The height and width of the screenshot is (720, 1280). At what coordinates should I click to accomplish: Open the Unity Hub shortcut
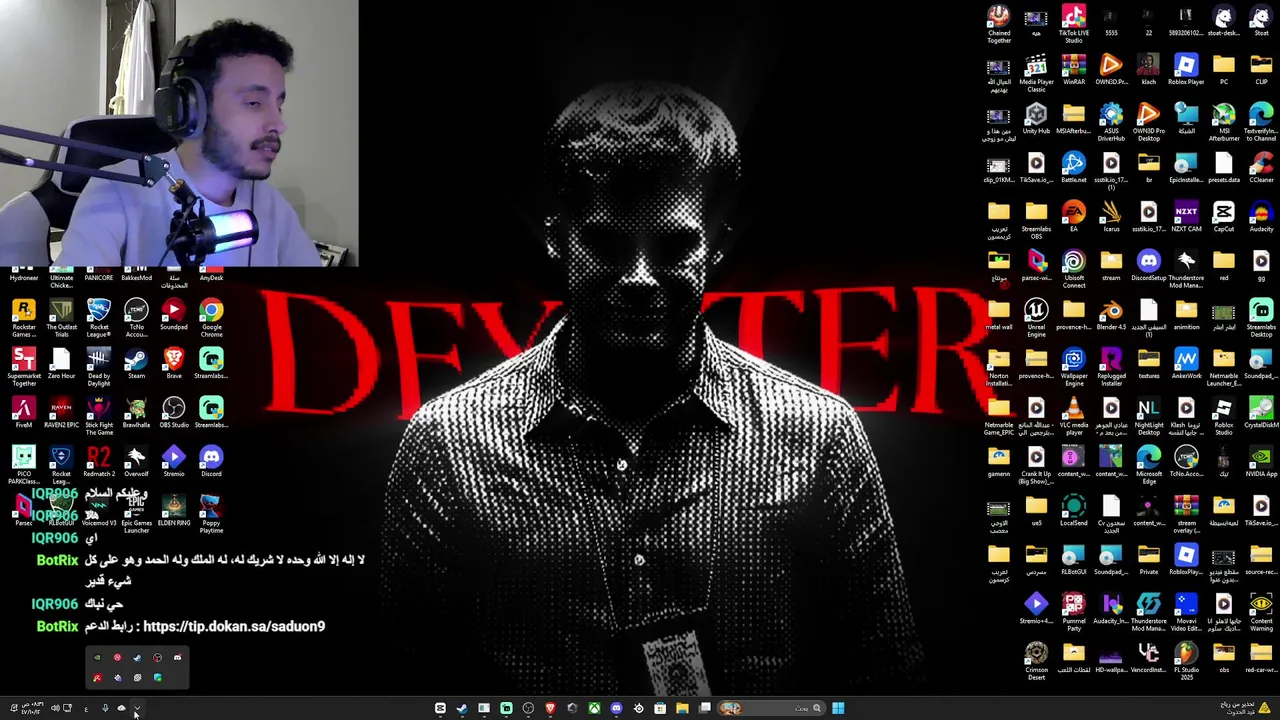tap(1036, 120)
